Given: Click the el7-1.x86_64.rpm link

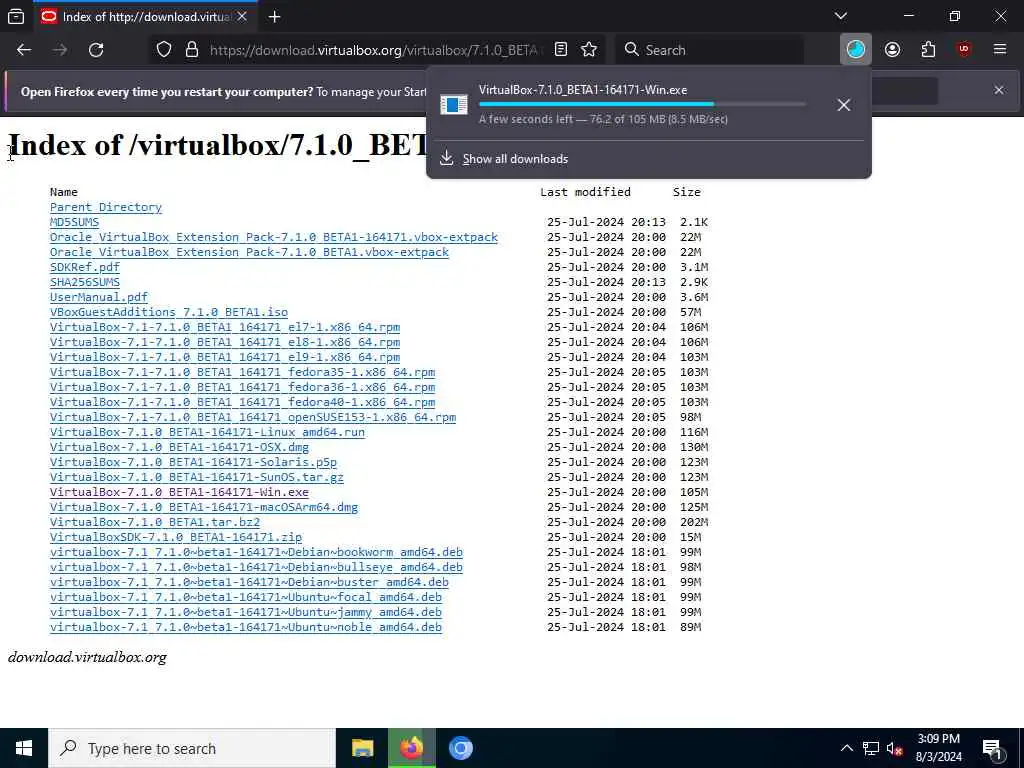Looking at the screenshot, I should pyautogui.click(x=225, y=327).
